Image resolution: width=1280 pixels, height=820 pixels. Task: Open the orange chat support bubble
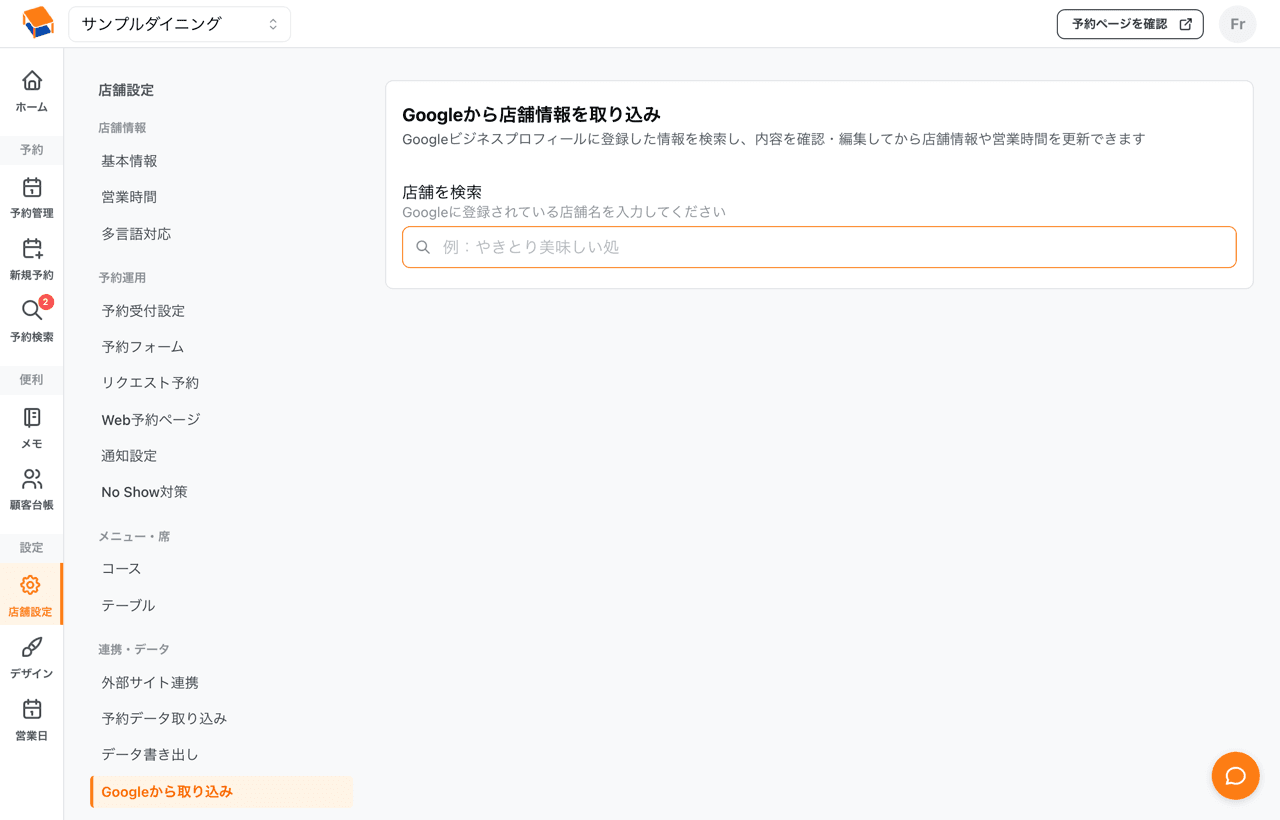1235,776
